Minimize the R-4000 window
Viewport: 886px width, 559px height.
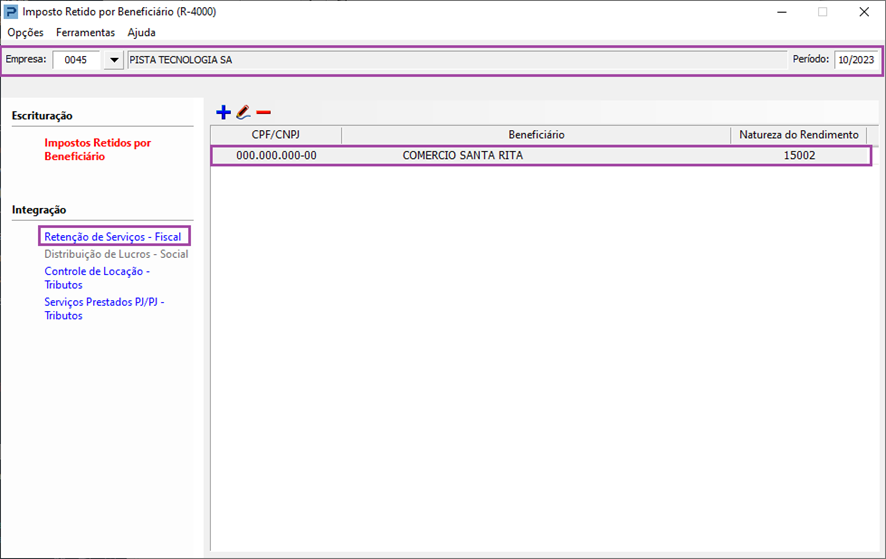pyautogui.click(x=782, y=12)
